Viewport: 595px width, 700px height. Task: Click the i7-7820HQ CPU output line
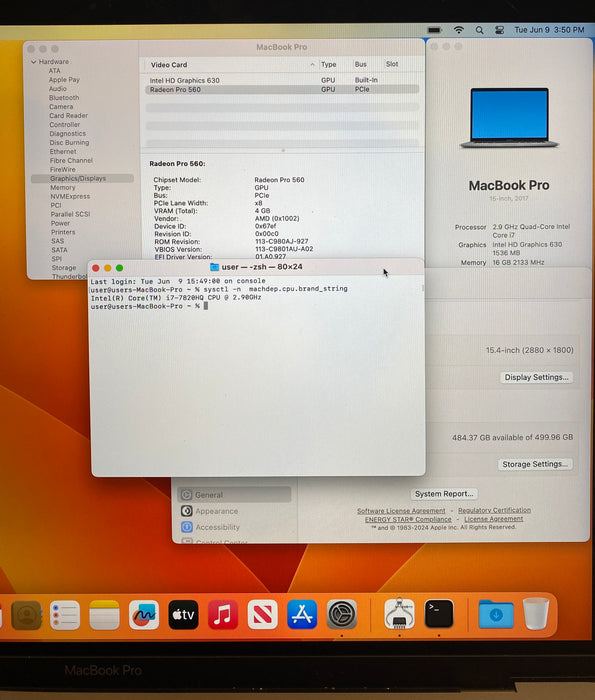[176, 297]
